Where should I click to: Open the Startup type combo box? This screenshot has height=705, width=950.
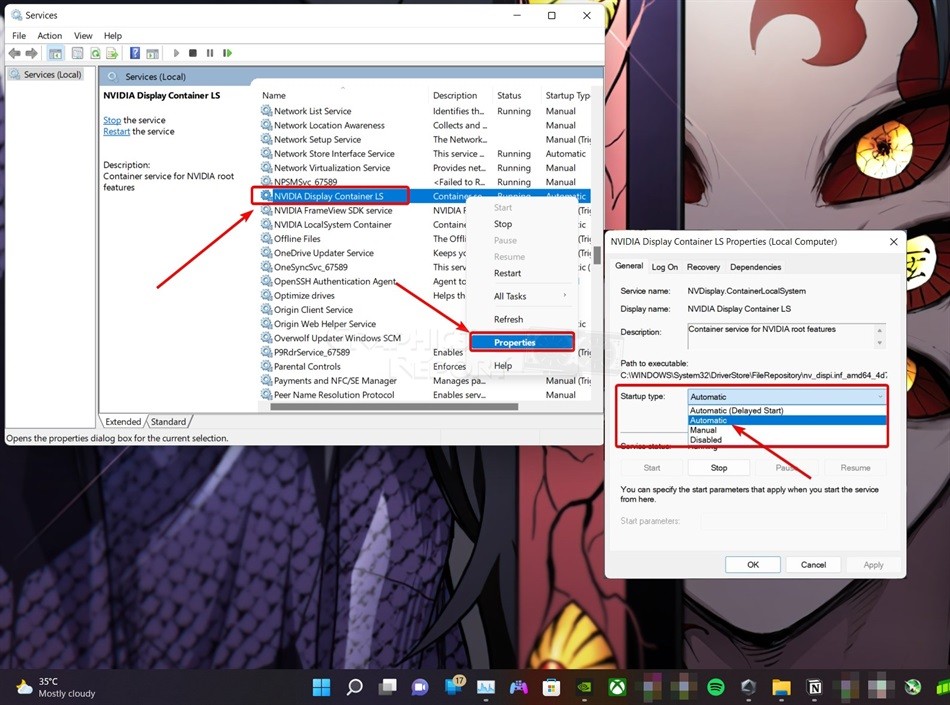pos(787,397)
